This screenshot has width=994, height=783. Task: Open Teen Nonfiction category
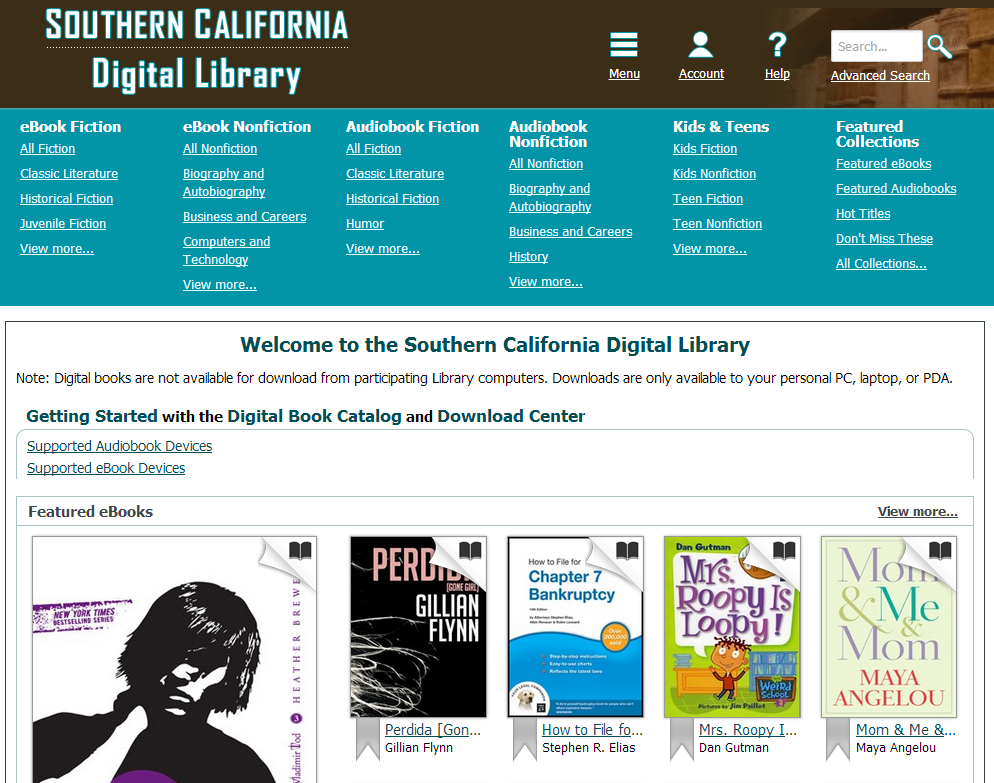(718, 224)
